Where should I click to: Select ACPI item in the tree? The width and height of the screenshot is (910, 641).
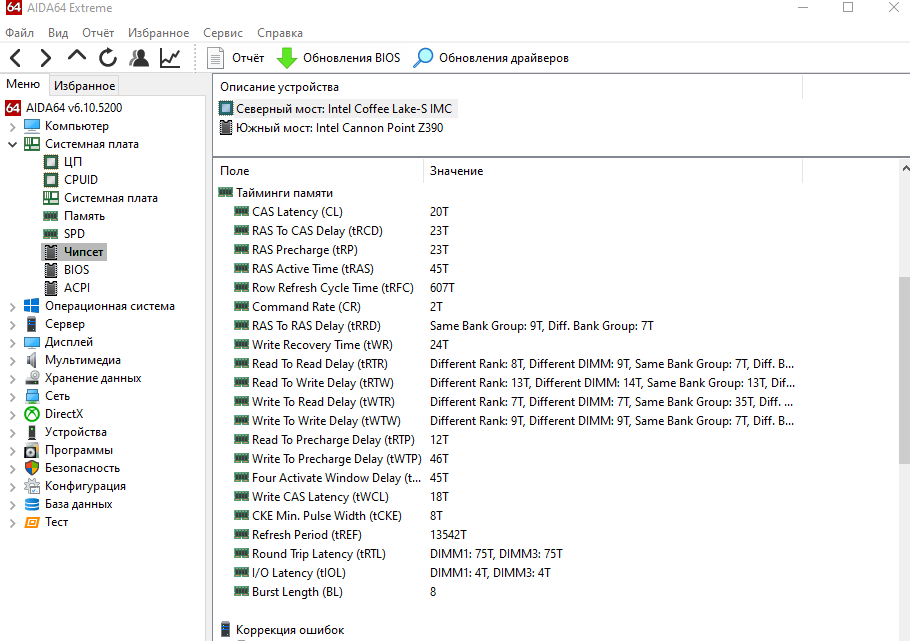[67, 287]
